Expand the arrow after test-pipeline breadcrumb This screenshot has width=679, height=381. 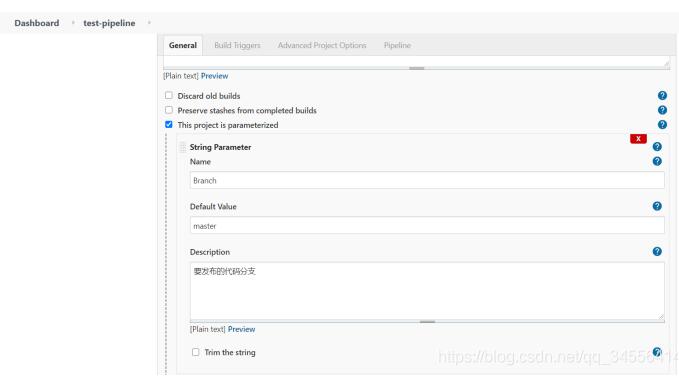tap(149, 23)
